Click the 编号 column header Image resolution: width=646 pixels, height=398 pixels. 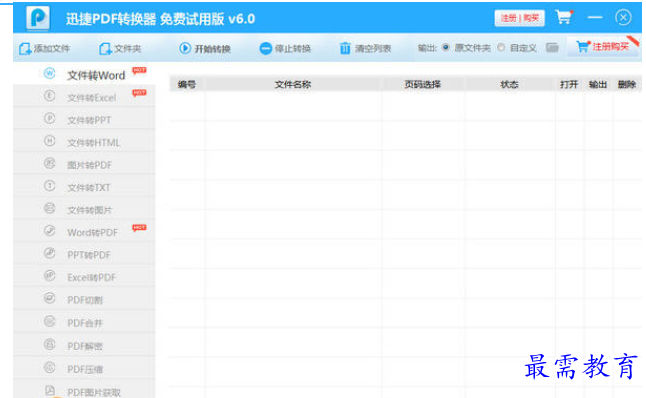tap(187, 84)
